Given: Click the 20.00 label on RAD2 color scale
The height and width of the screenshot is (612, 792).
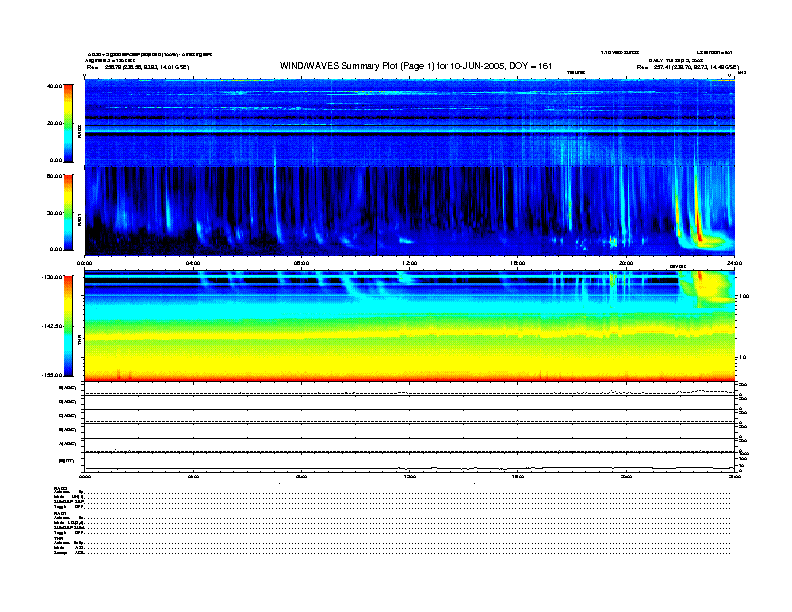Looking at the screenshot, I should [x=54, y=123].
